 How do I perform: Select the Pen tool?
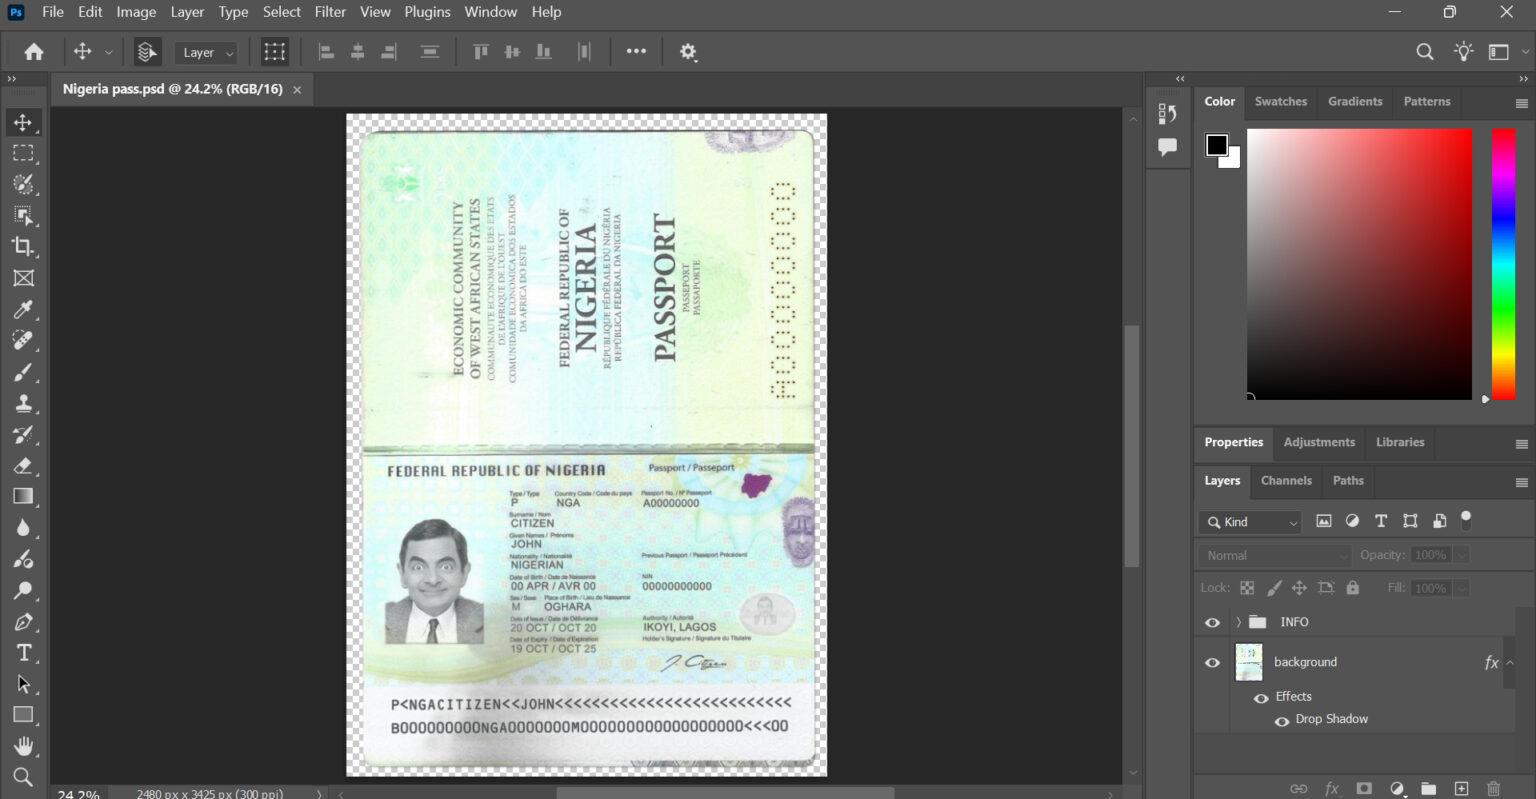[x=23, y=622]
